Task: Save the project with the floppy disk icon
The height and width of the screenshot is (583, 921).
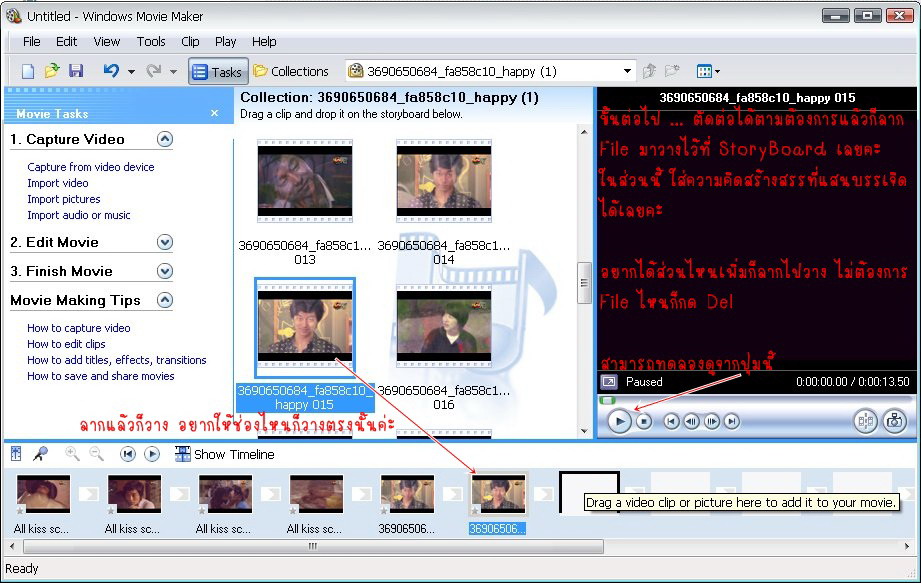Action: click(x=76, y=71)
